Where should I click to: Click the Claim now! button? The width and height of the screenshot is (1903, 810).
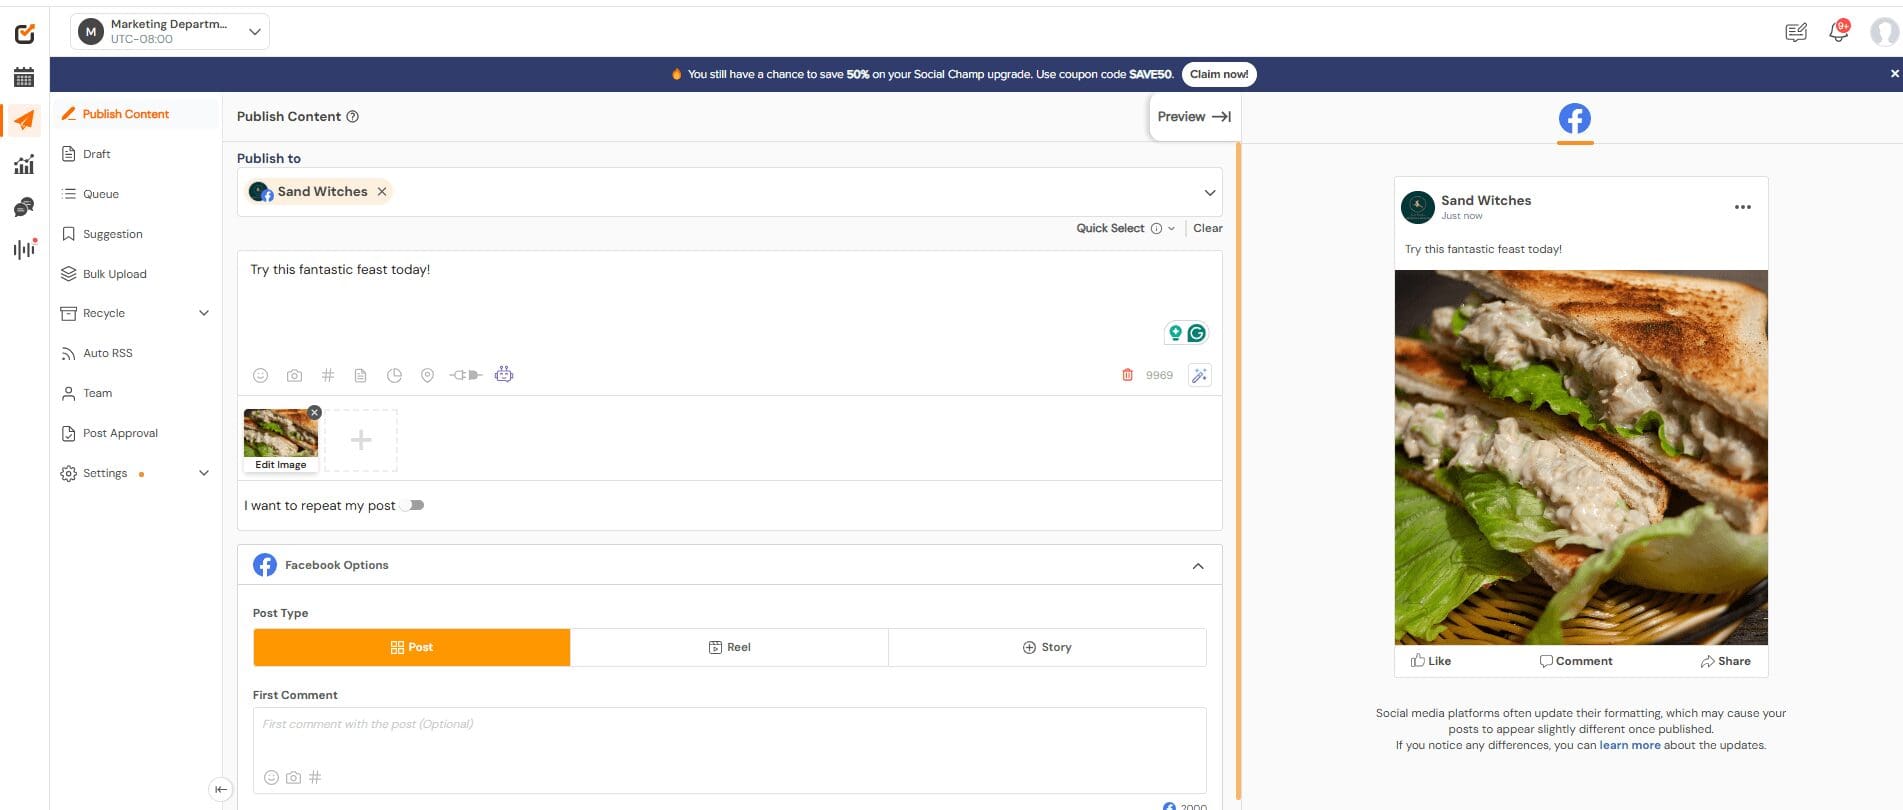coord(1219,74)
